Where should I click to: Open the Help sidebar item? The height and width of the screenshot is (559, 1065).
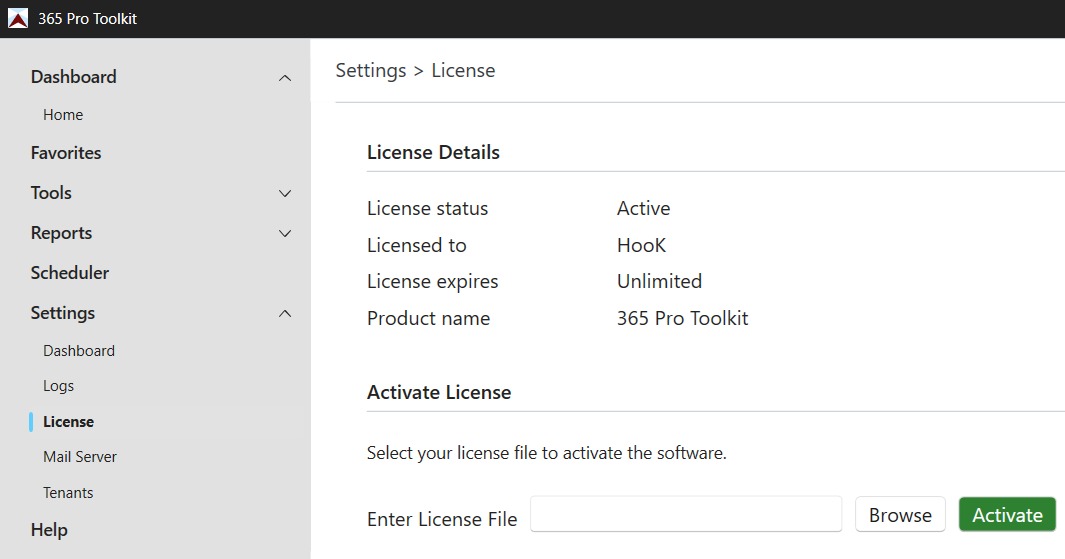click(x=49, y=530)
